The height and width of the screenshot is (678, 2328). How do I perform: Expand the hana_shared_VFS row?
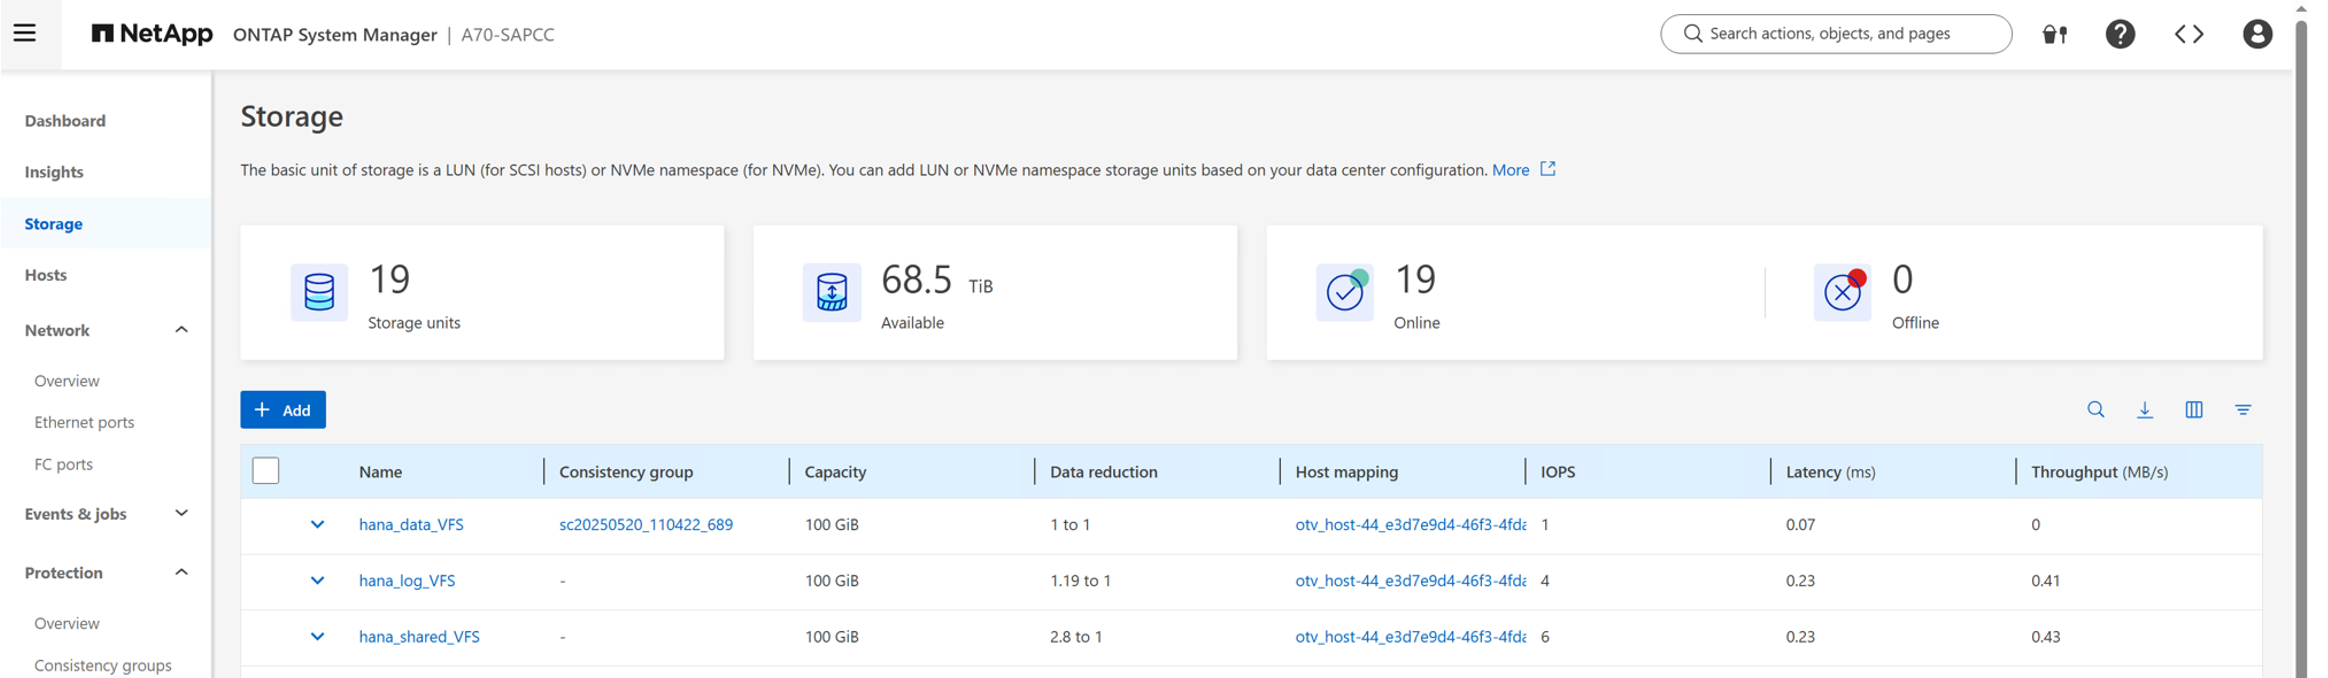[x=317, y=636]
